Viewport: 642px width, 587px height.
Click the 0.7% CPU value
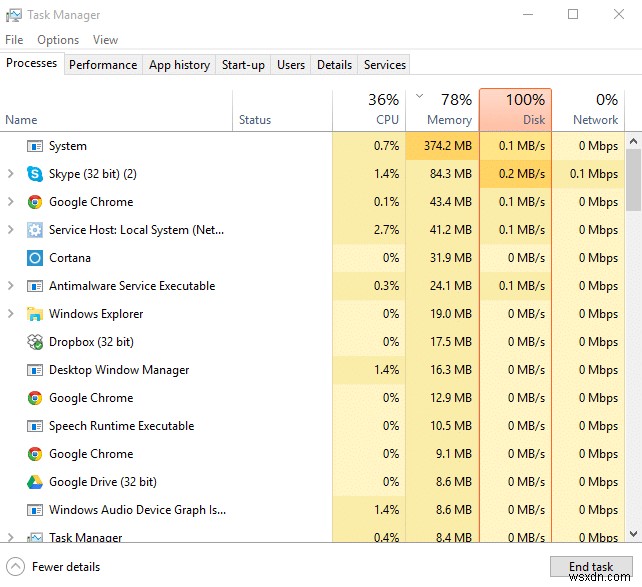pos(386,146)
